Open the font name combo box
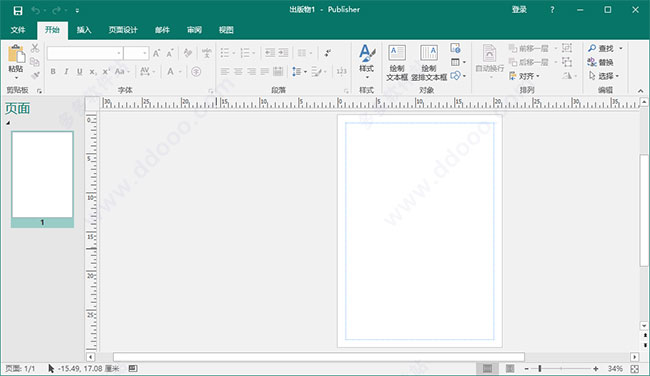650x376 pixels. click(x=85, y=53)
